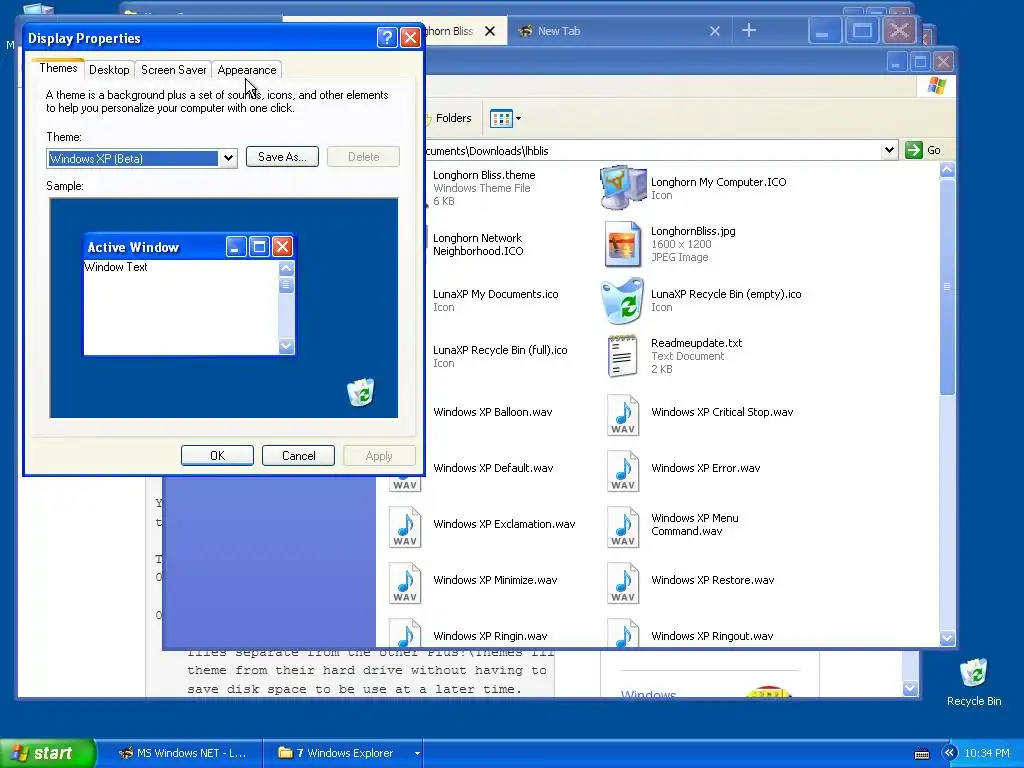The image size is (1024, 768).
Task: Select Windows XP Ringin.wav icon
Action: point(405,633)
